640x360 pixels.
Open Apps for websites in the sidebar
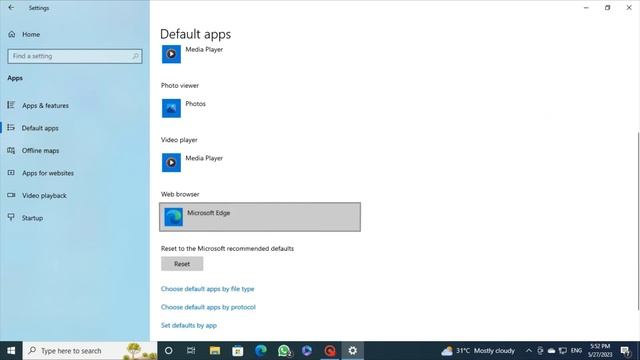click(48, 173)
